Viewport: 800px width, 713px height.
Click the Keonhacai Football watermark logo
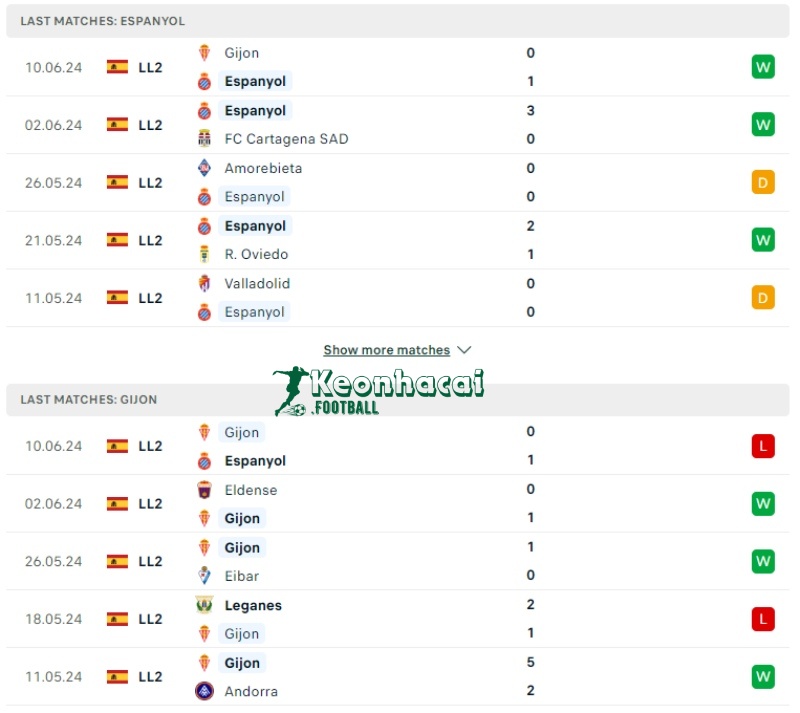pos(378,390)
